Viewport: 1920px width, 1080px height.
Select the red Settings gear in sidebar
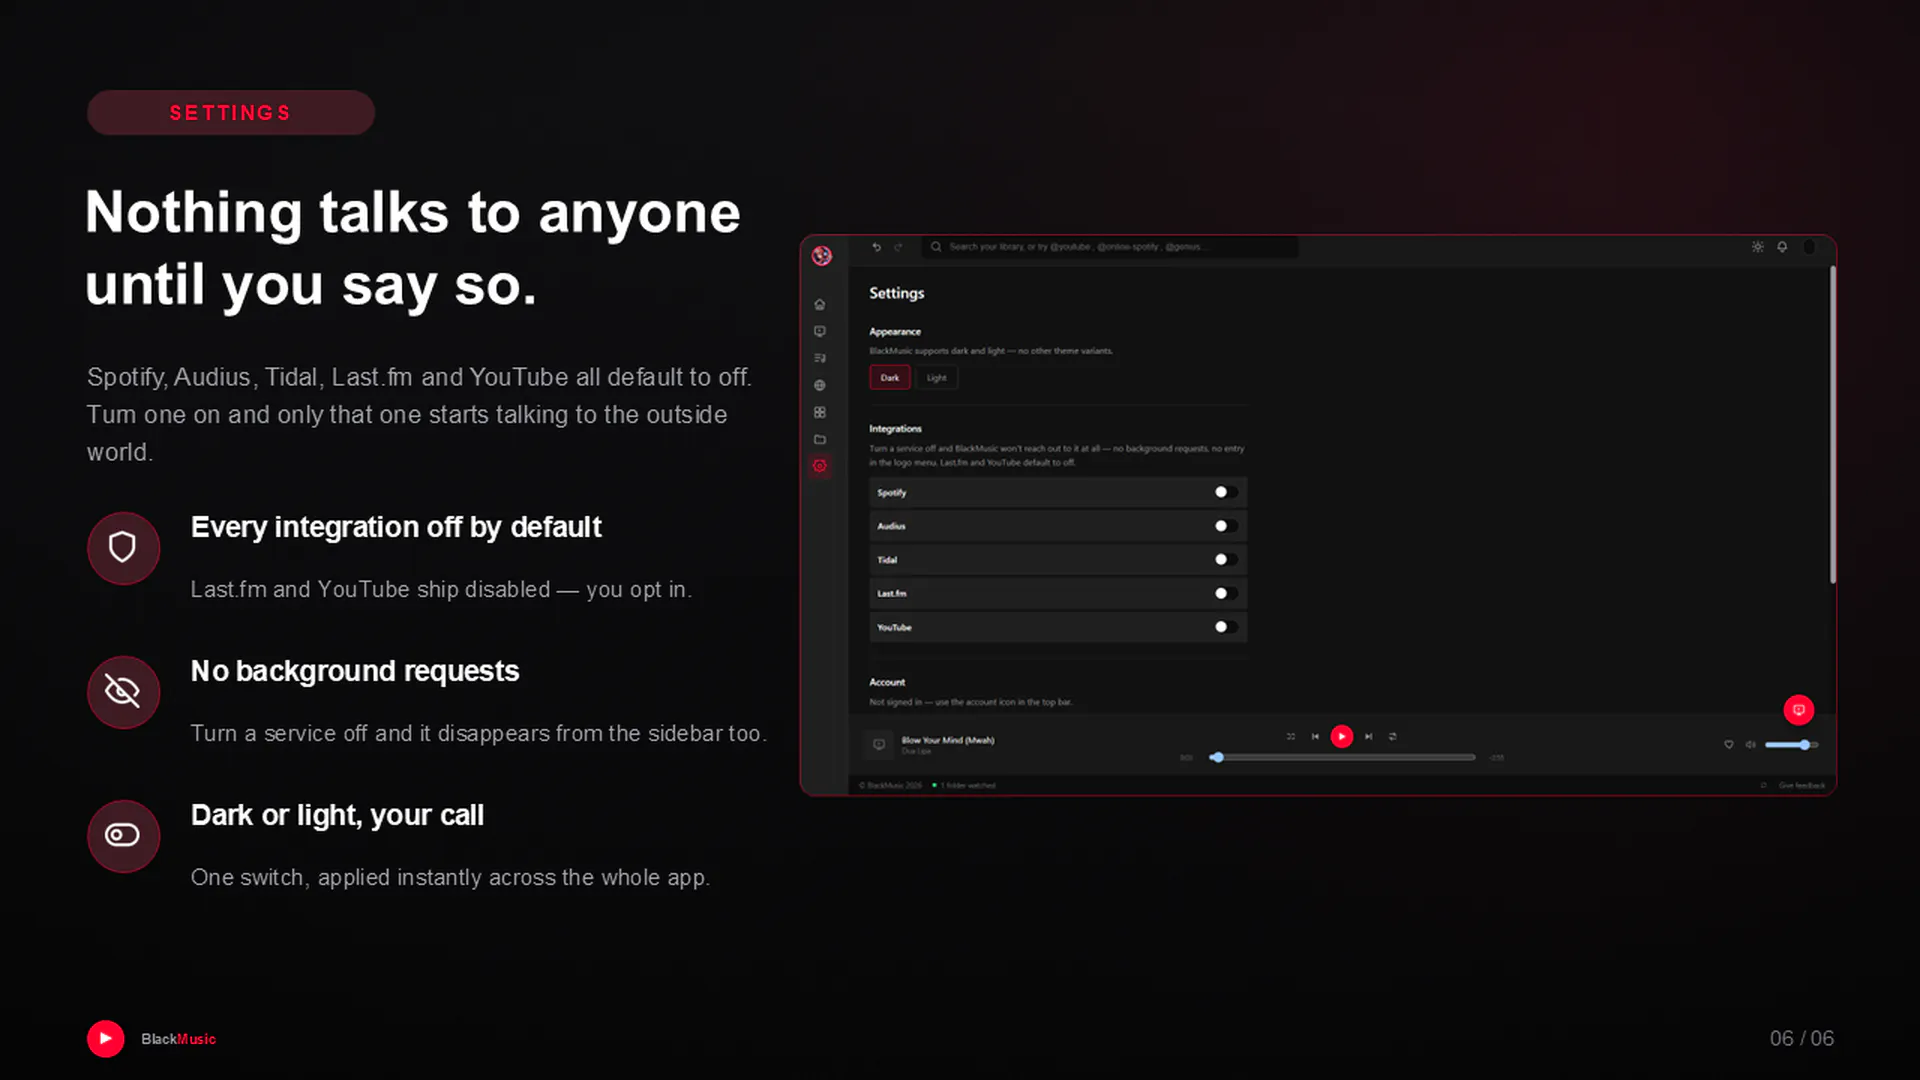(x=820, y=466)
